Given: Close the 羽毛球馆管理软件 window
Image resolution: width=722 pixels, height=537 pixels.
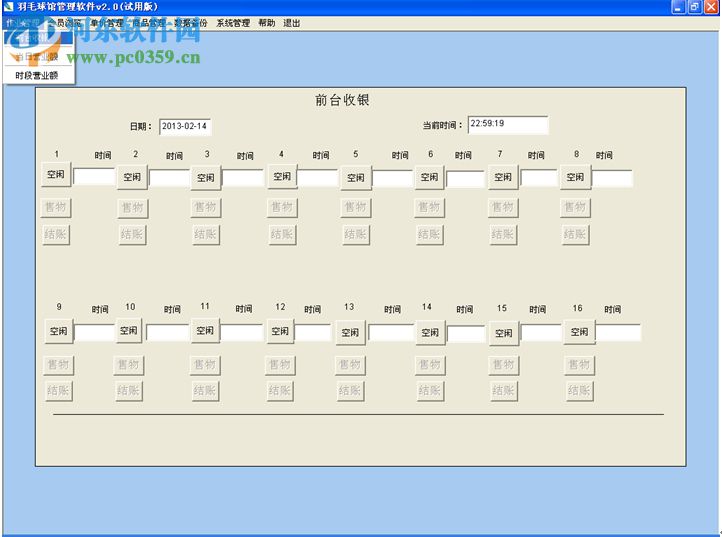Looking at the screenshot, I should click(711, 7).
